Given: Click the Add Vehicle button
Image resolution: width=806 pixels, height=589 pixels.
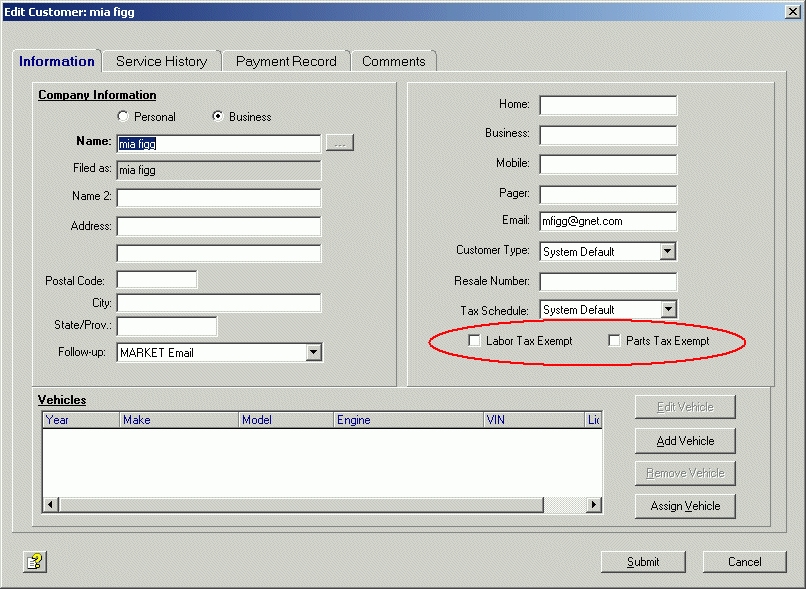Looking at the screenshot, I should pos(685,441).
